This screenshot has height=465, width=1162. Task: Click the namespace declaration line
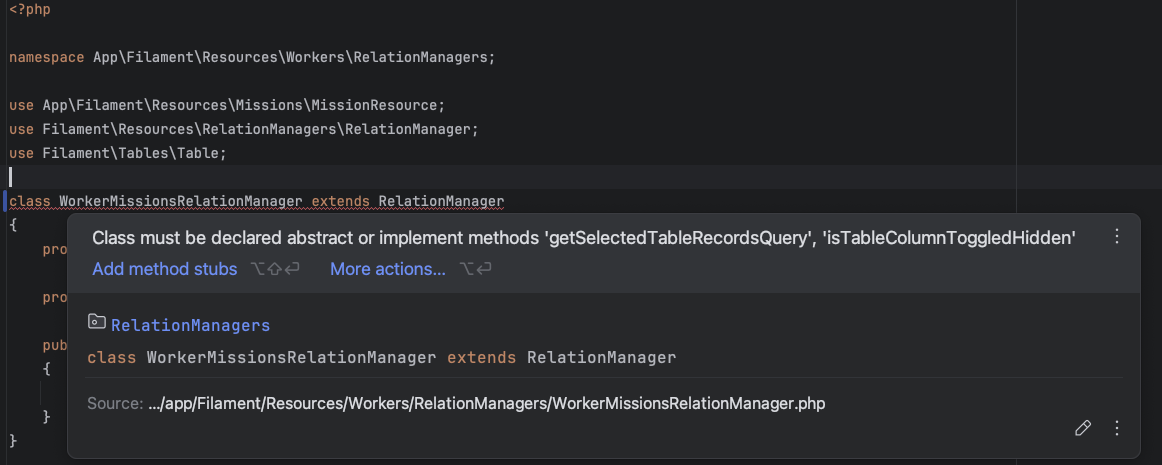(252, 57)
